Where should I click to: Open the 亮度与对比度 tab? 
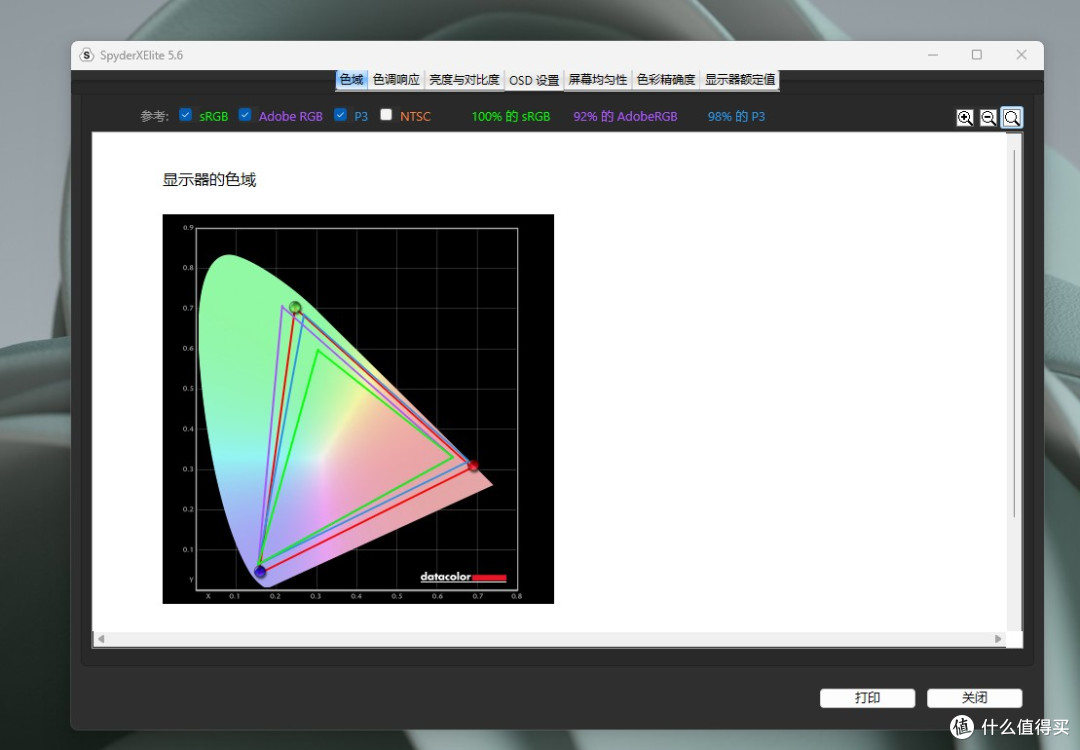click(x=464, y=80)
